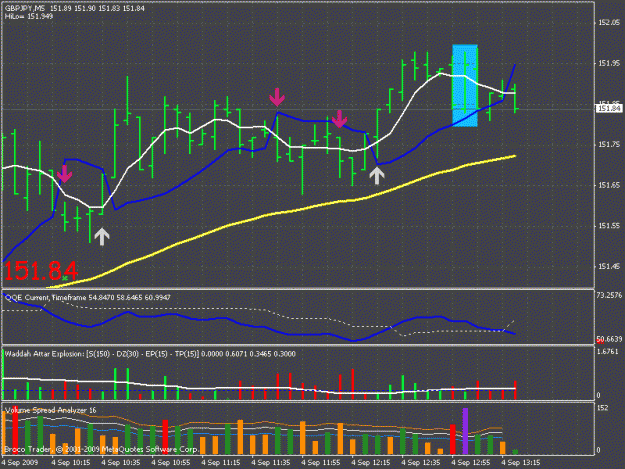The width and height of the screenshot is (625, 469).
Task: Click the 50.6639 QQE scale value
Action: 609,339
